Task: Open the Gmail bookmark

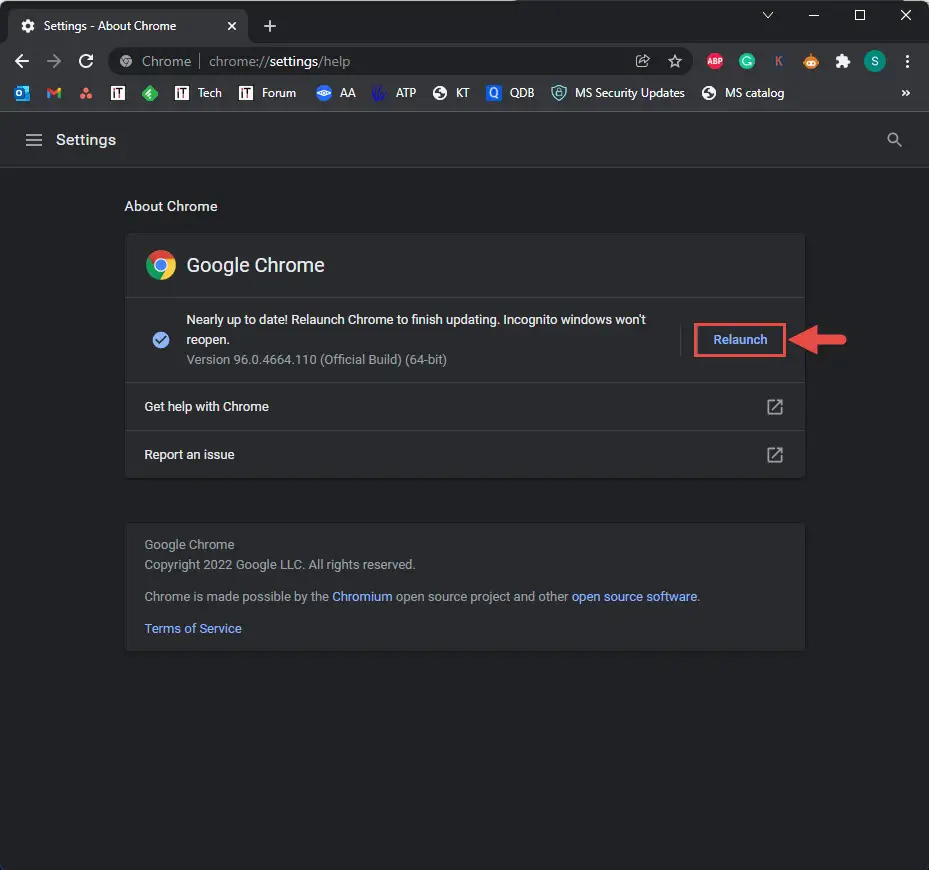Action: coord(54,93)
